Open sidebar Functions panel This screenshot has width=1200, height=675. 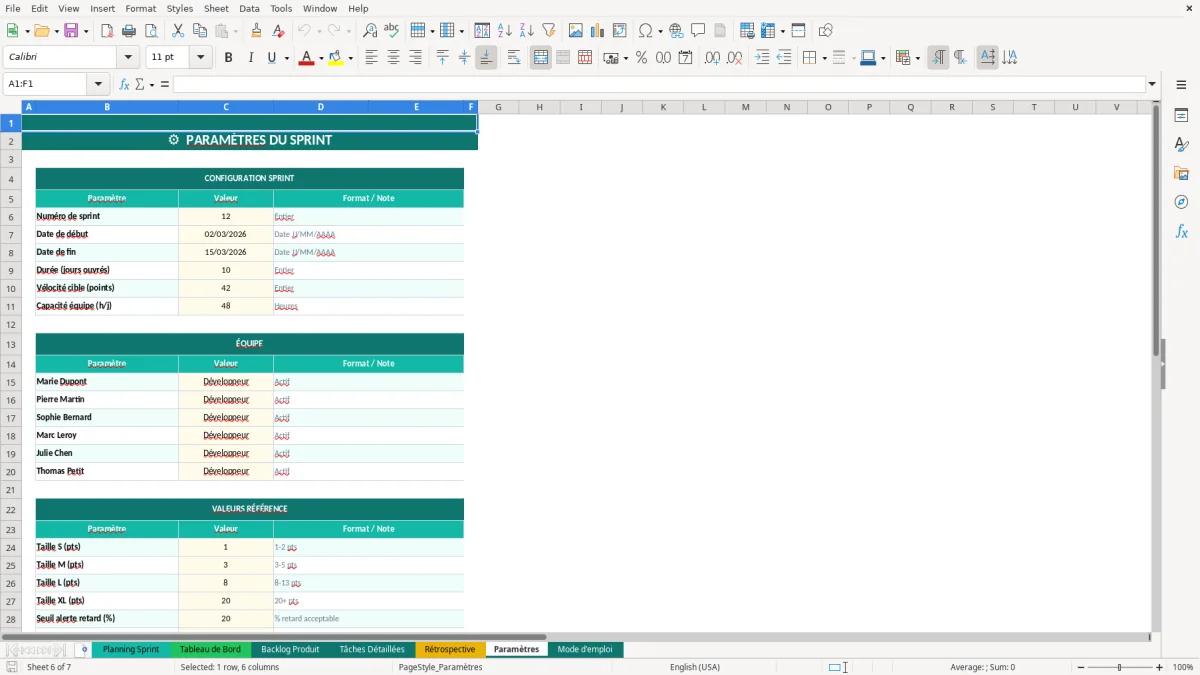pyautogui.click(x=1181, y=231)
